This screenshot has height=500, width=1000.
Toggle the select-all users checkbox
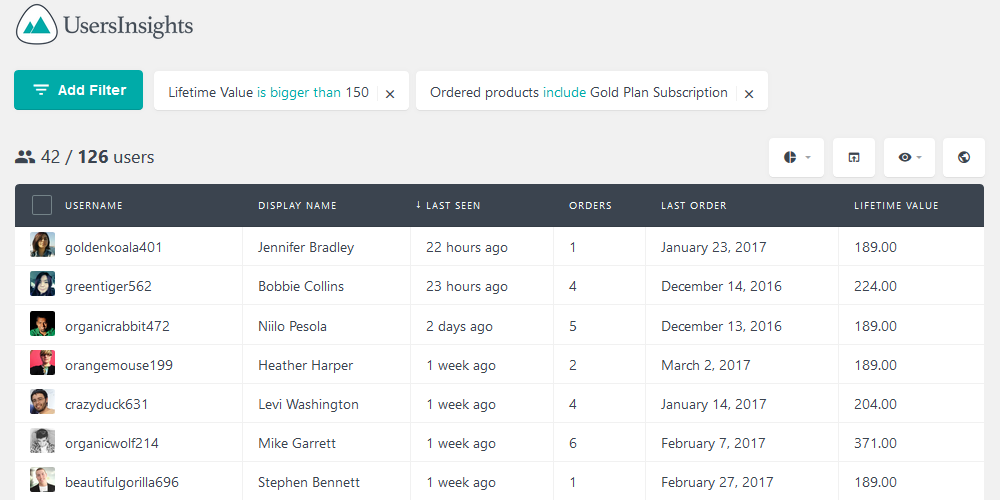(x=42, y=205)
